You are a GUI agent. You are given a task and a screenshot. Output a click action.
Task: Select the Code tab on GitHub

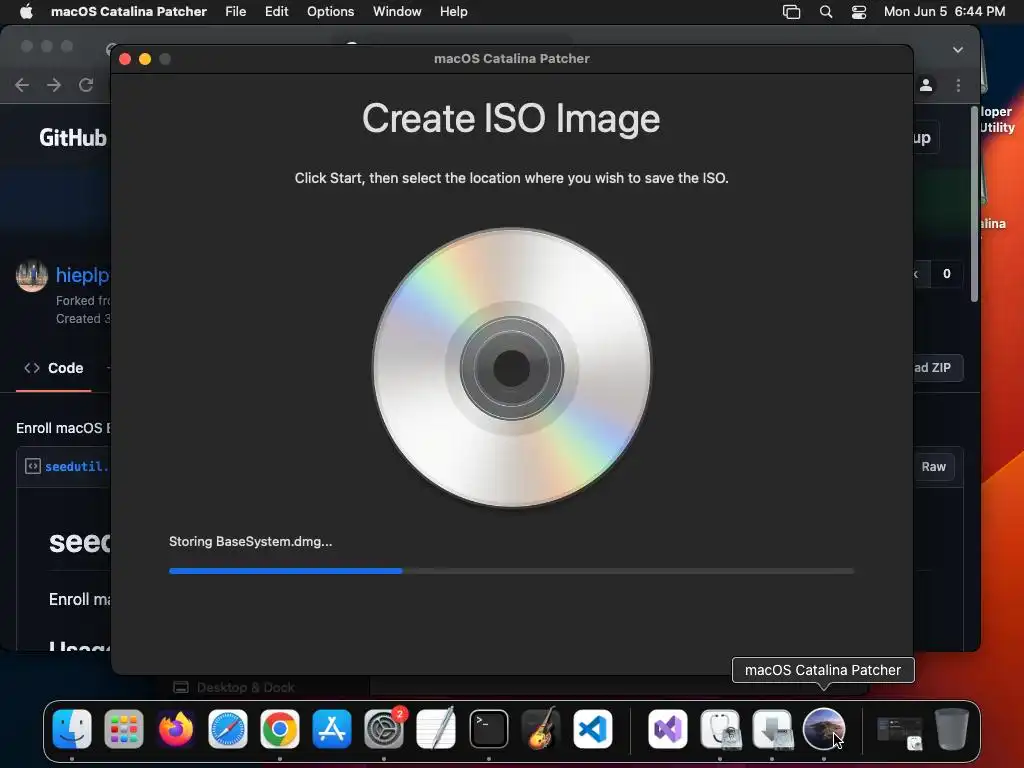pos(54,368)
